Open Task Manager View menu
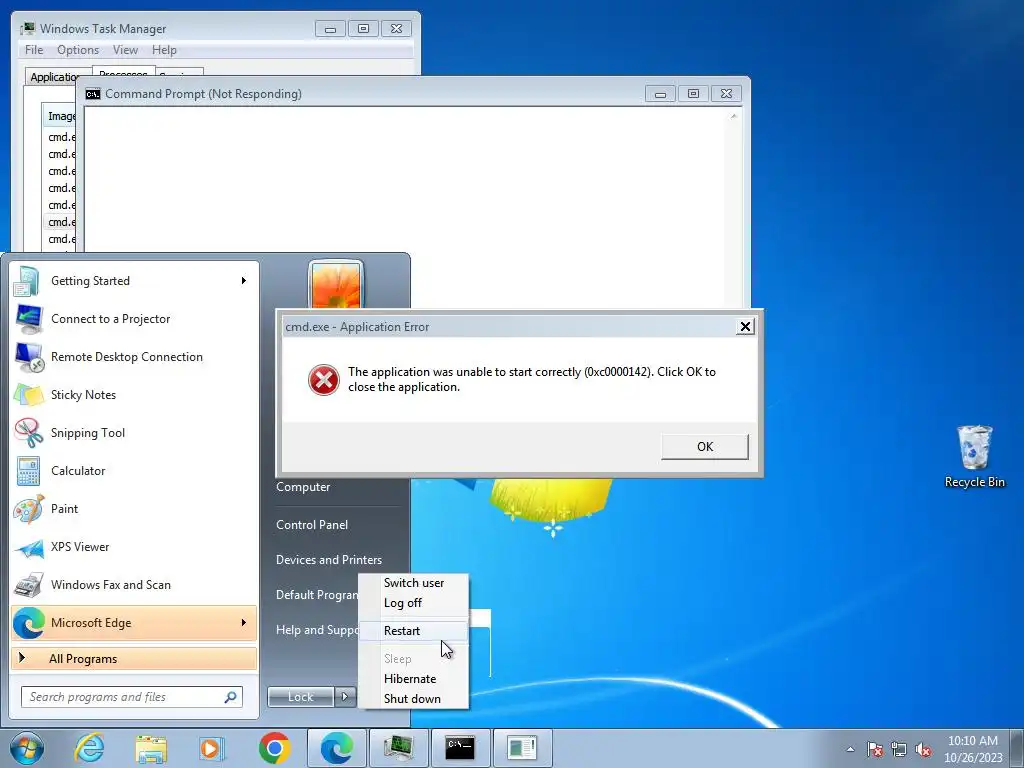The width and height of the screenshot is (1024, 768). pos(125,50)
